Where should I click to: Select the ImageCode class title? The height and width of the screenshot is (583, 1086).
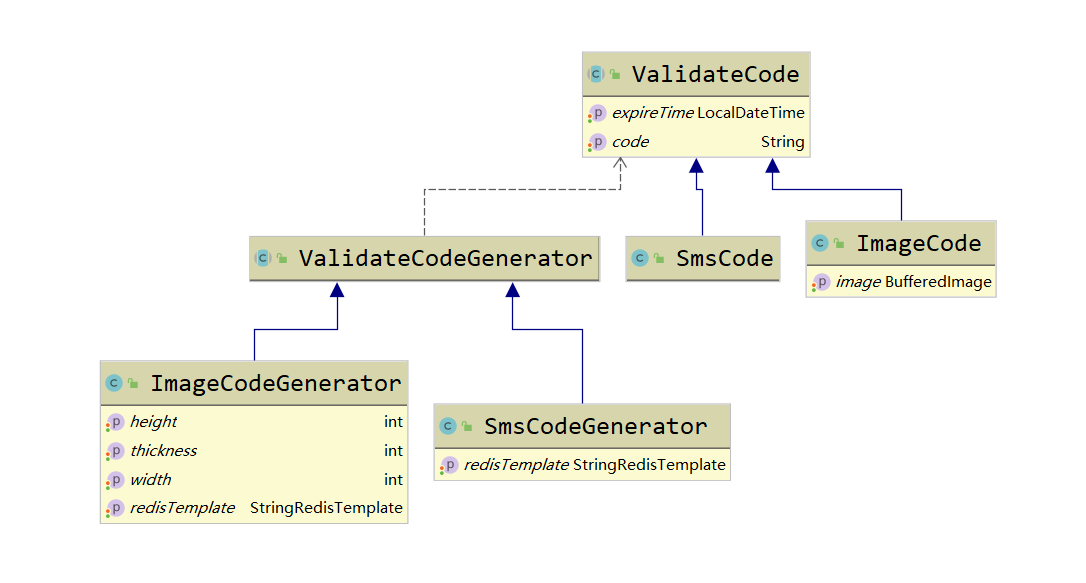[919, 243]
